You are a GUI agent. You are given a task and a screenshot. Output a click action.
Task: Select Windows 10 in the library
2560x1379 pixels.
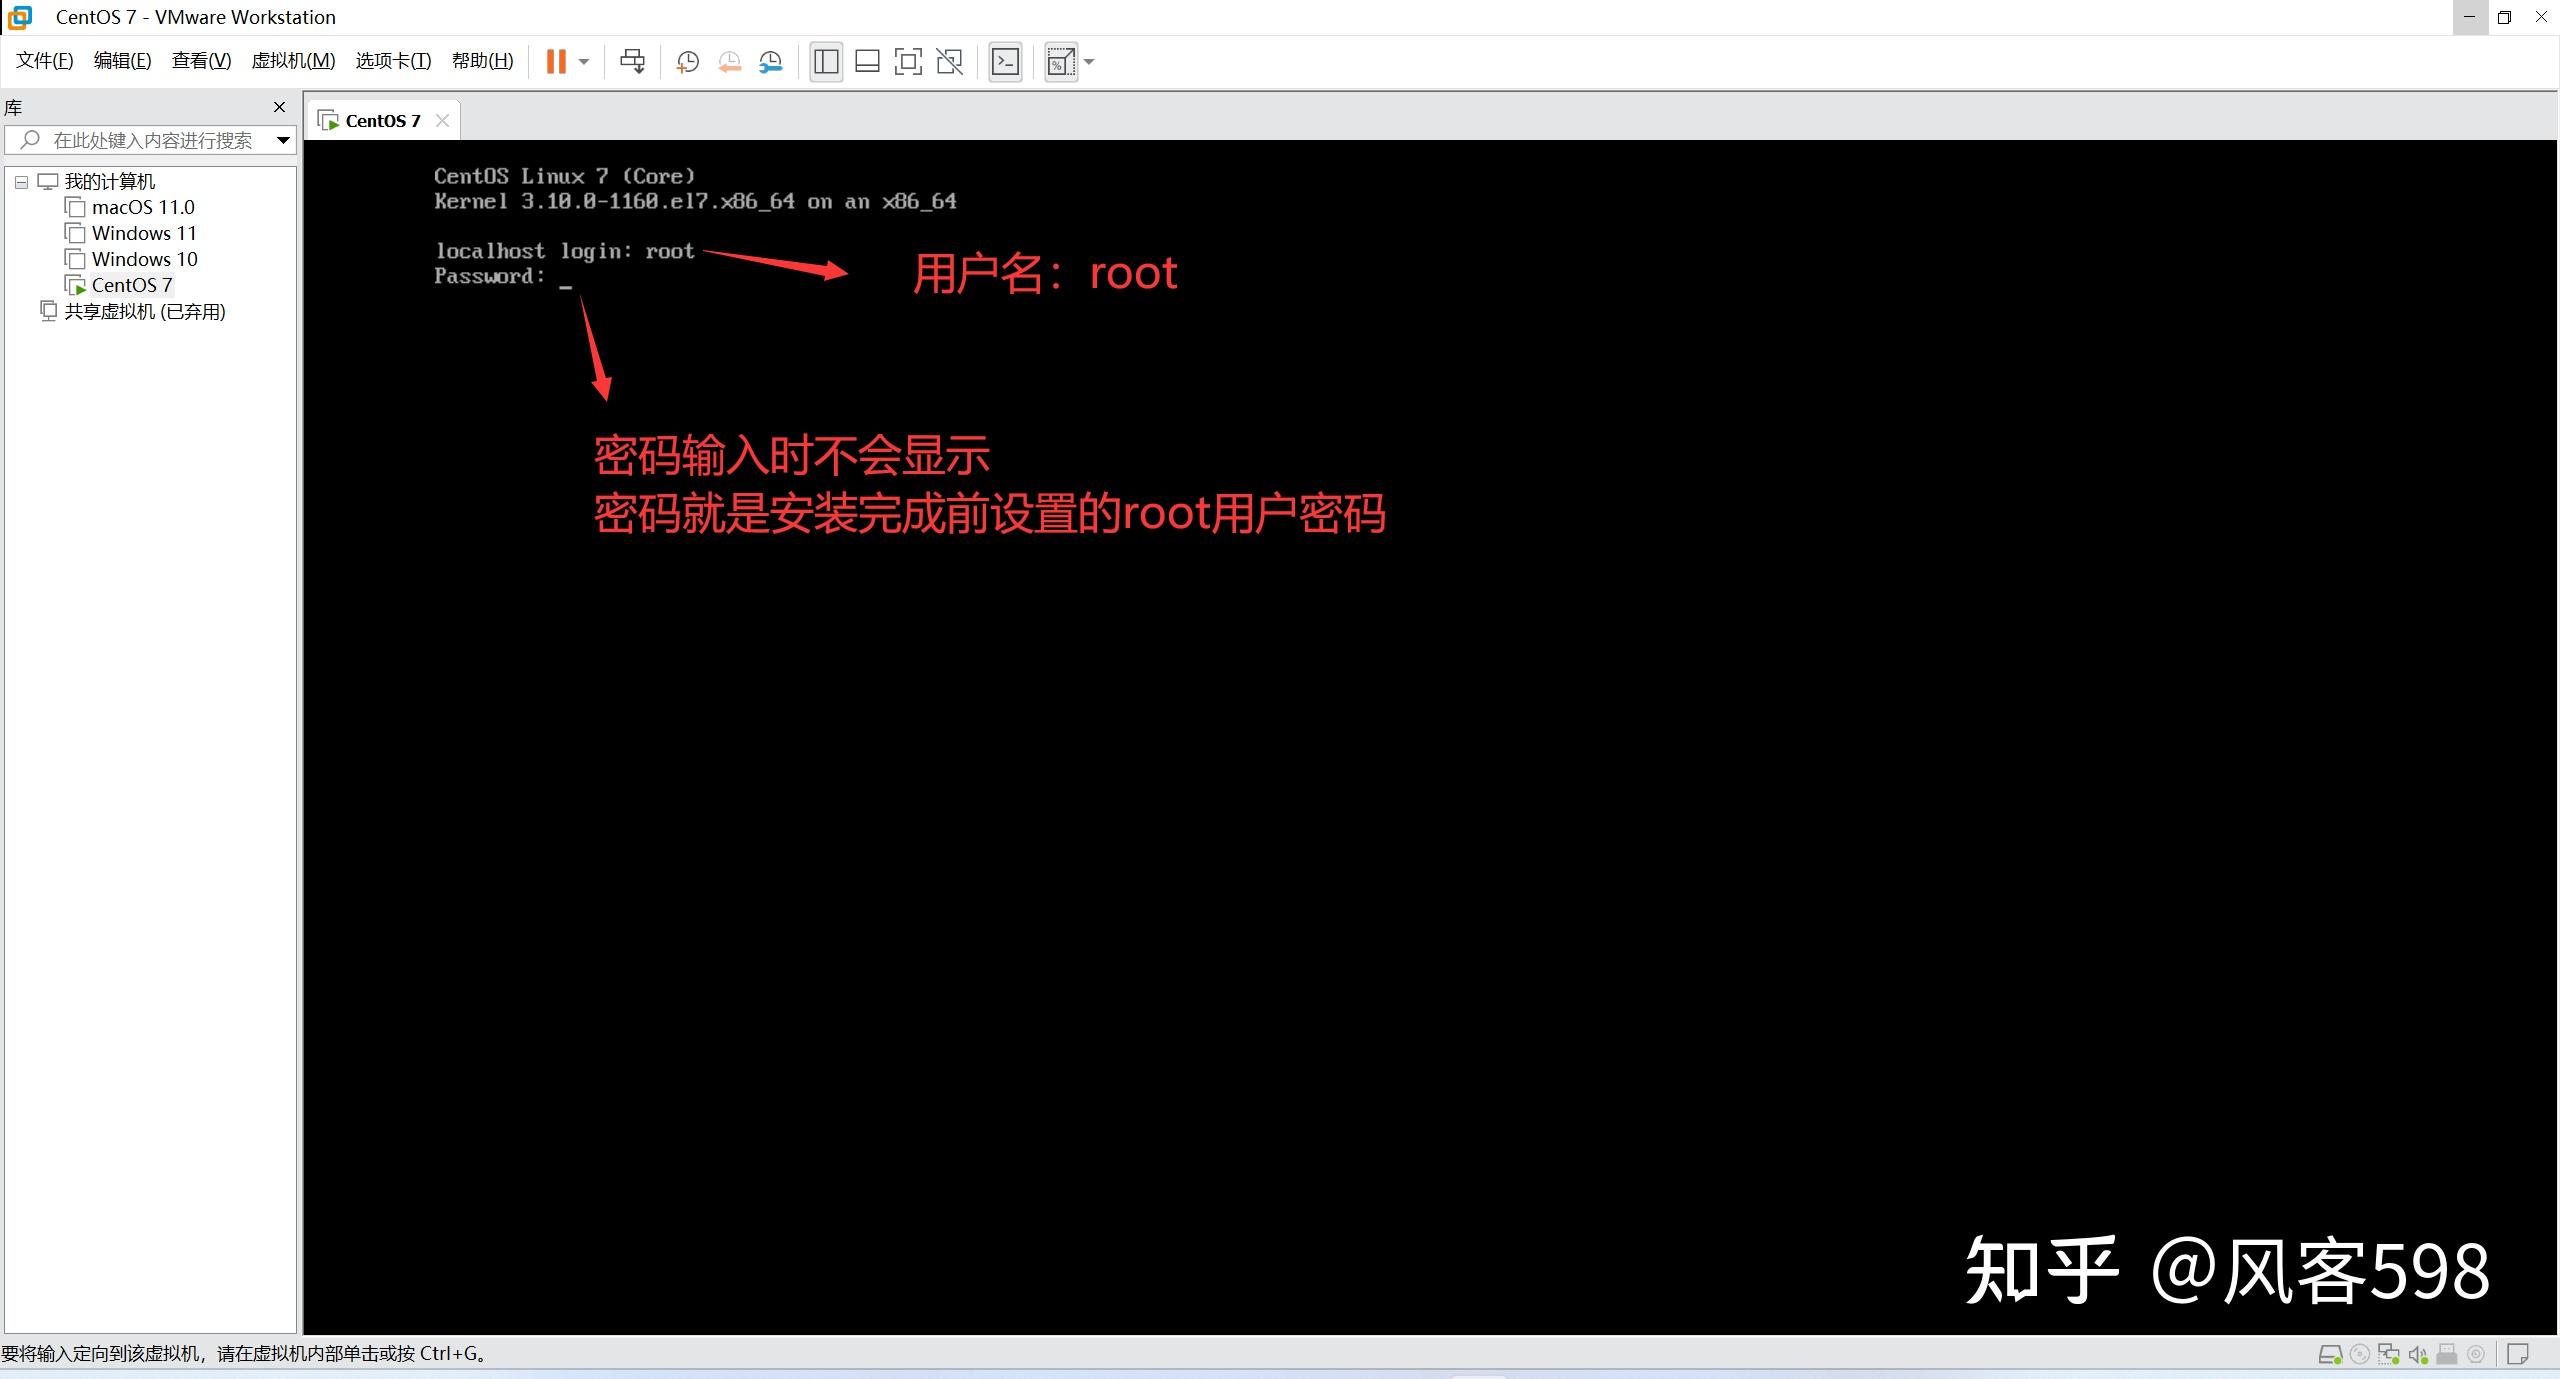(144, 259)
